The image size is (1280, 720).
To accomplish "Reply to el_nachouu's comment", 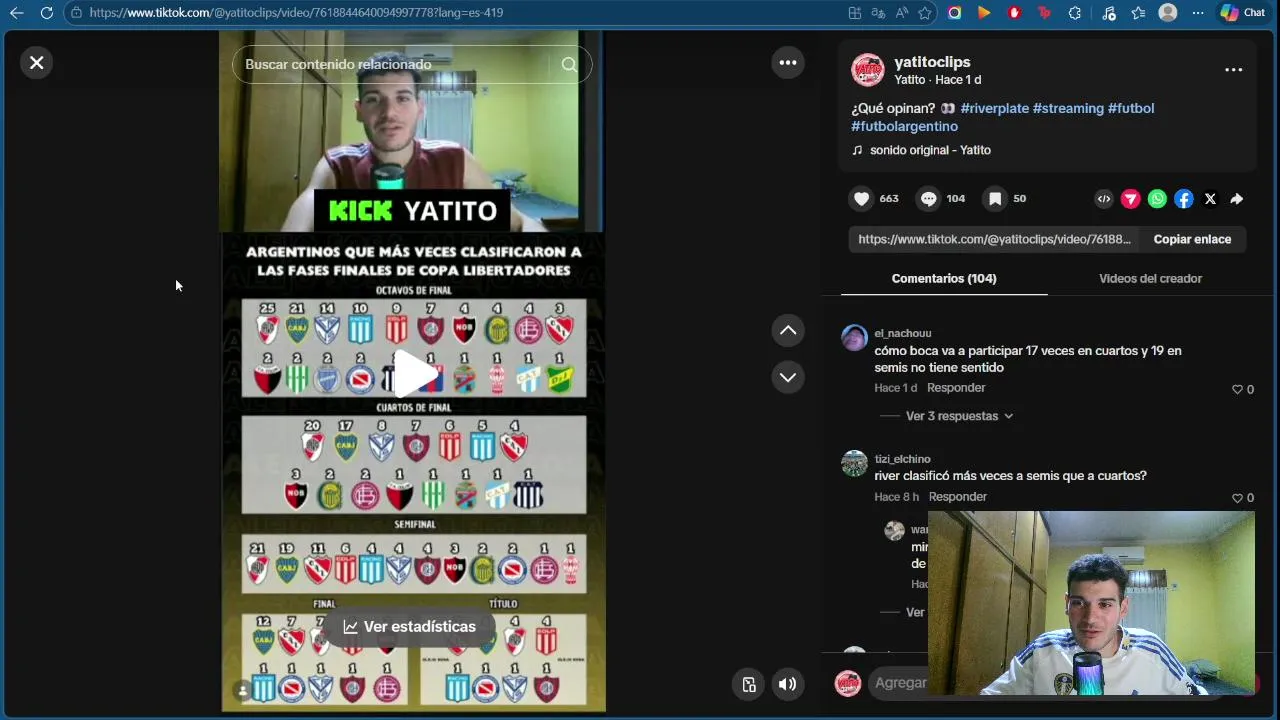I will tap(956, 388).
